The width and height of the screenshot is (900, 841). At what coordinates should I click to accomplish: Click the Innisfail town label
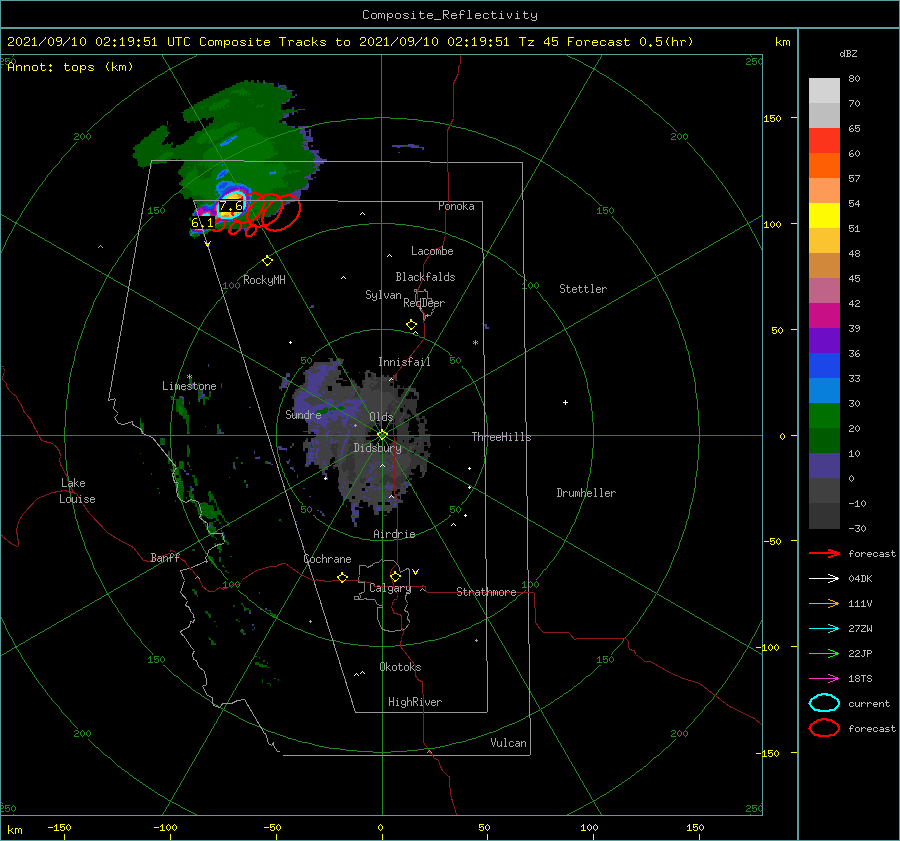404,362
